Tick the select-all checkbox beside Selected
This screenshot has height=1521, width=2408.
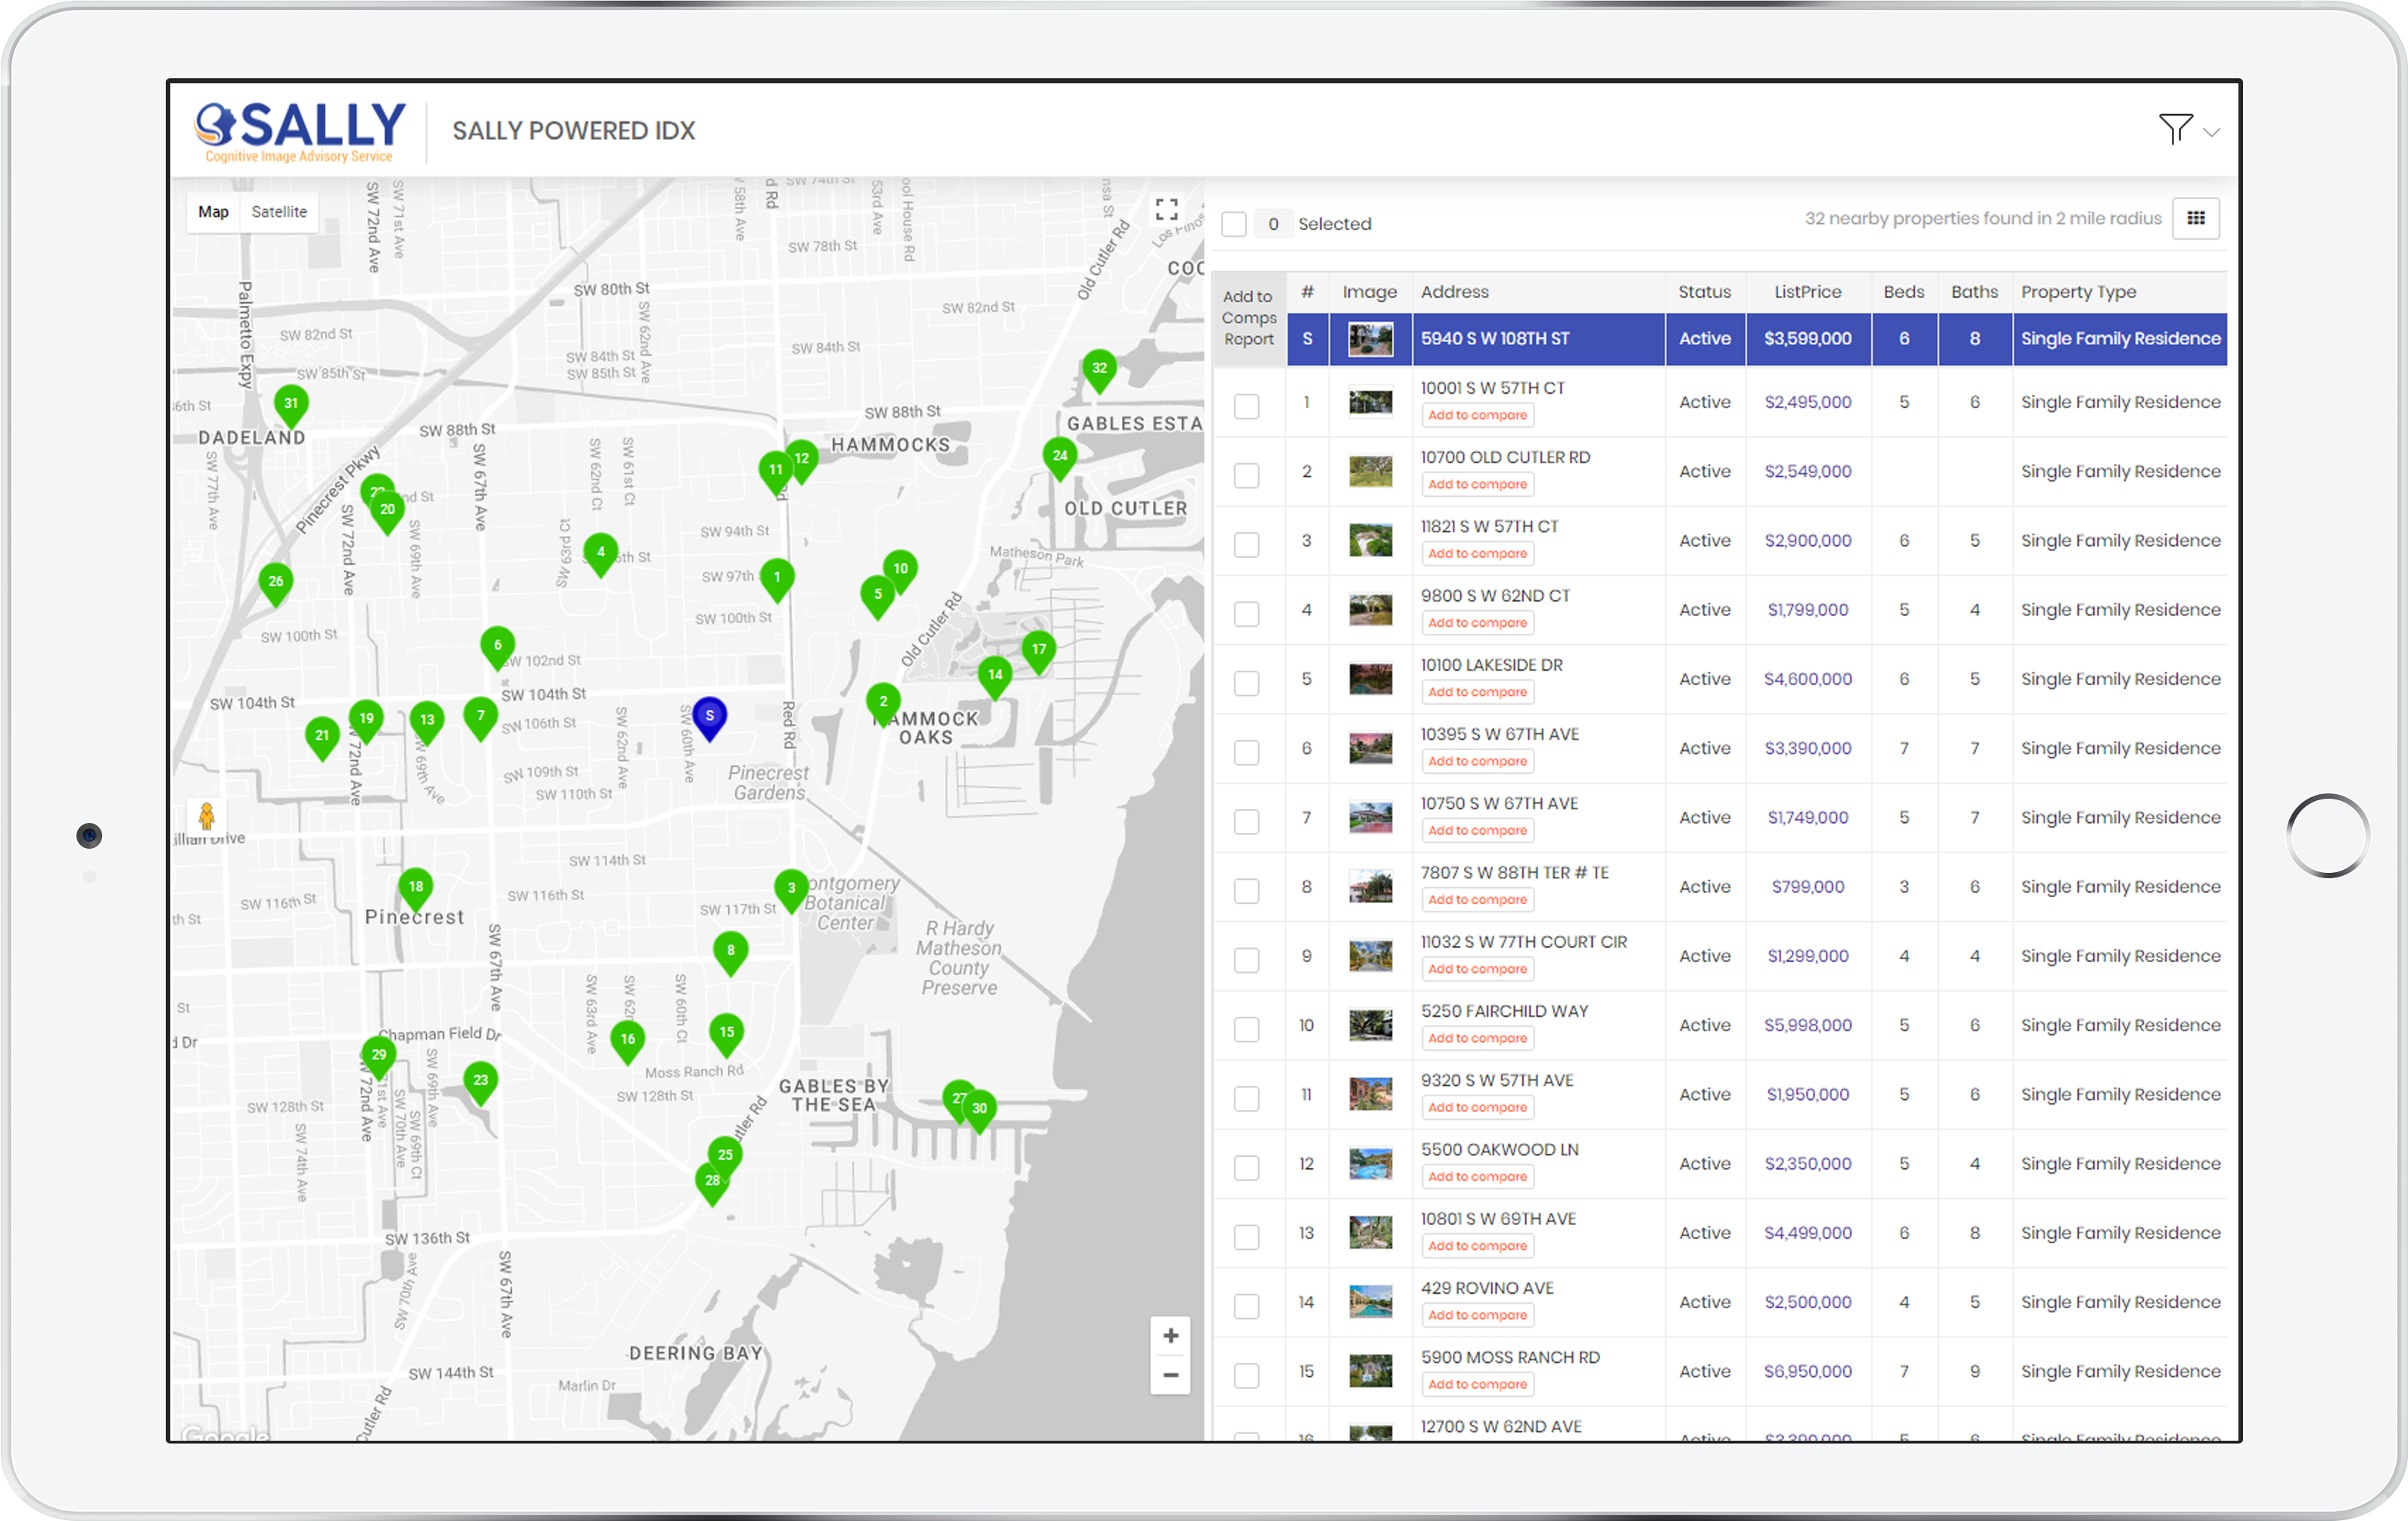point(1234,224)
